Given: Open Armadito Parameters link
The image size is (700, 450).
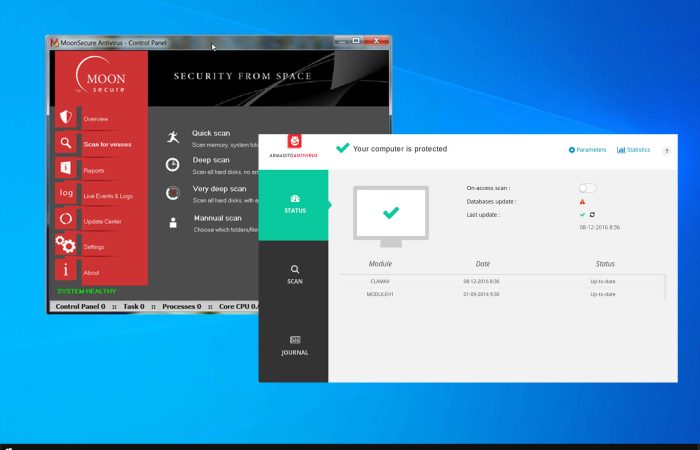Looking at the screenshot, I should click(x=588, y=150).
